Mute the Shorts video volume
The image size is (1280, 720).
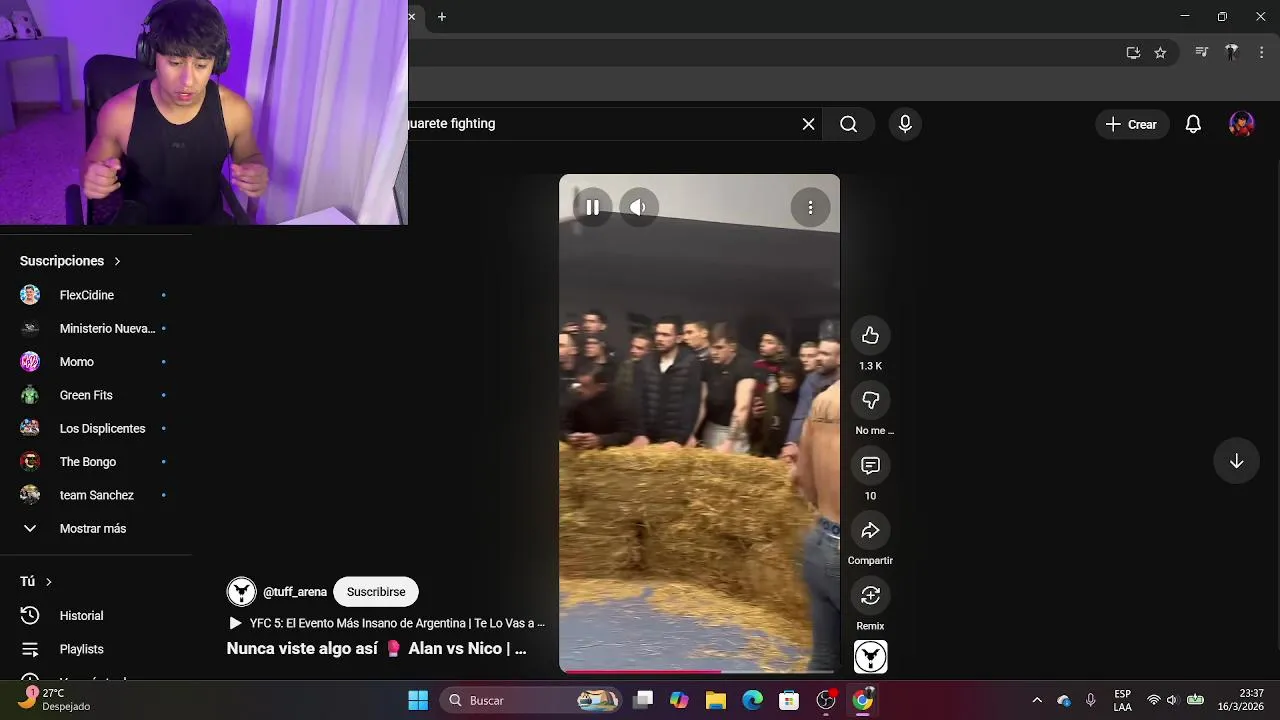(x=638, y=207)
